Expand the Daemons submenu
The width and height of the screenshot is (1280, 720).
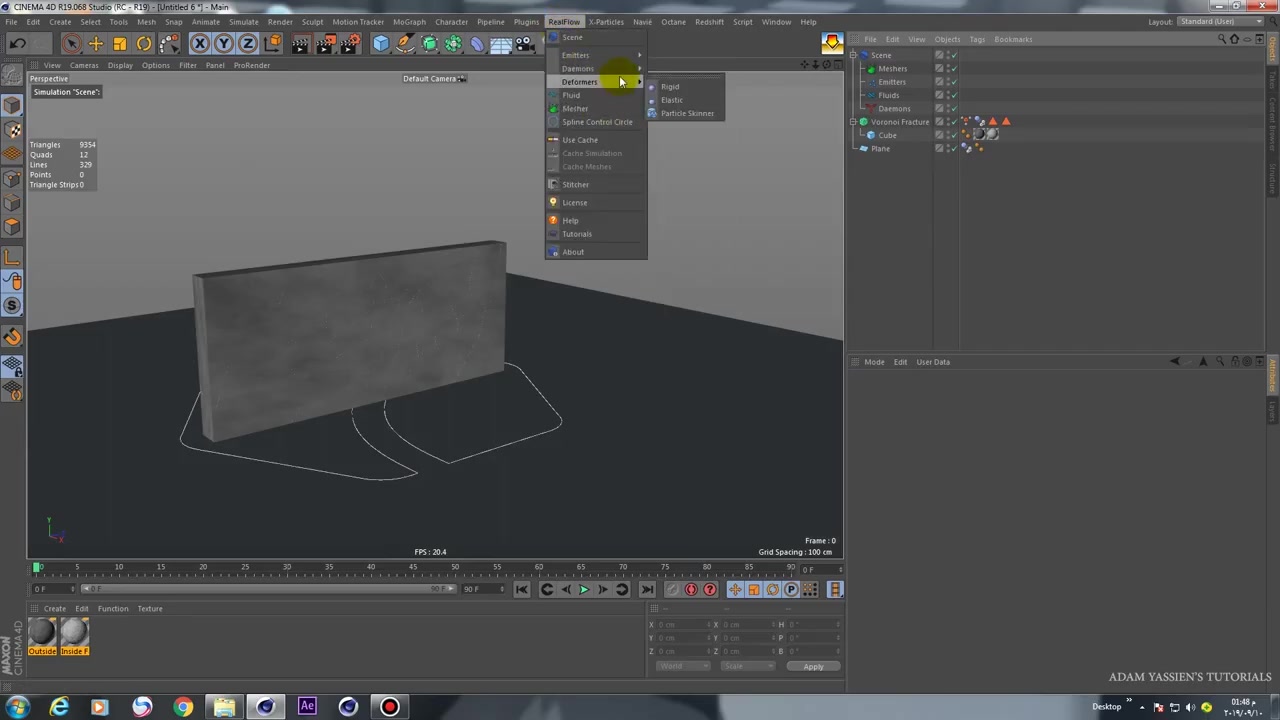point(596,68)
